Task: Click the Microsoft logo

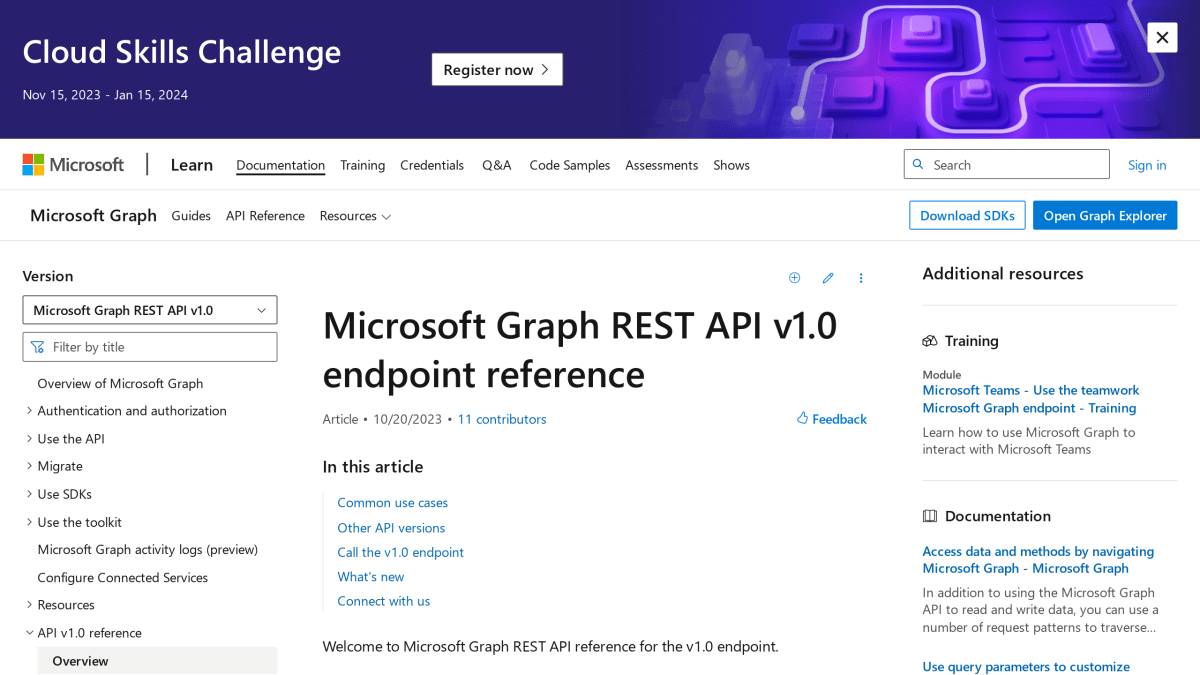Action: click(74, 165)
